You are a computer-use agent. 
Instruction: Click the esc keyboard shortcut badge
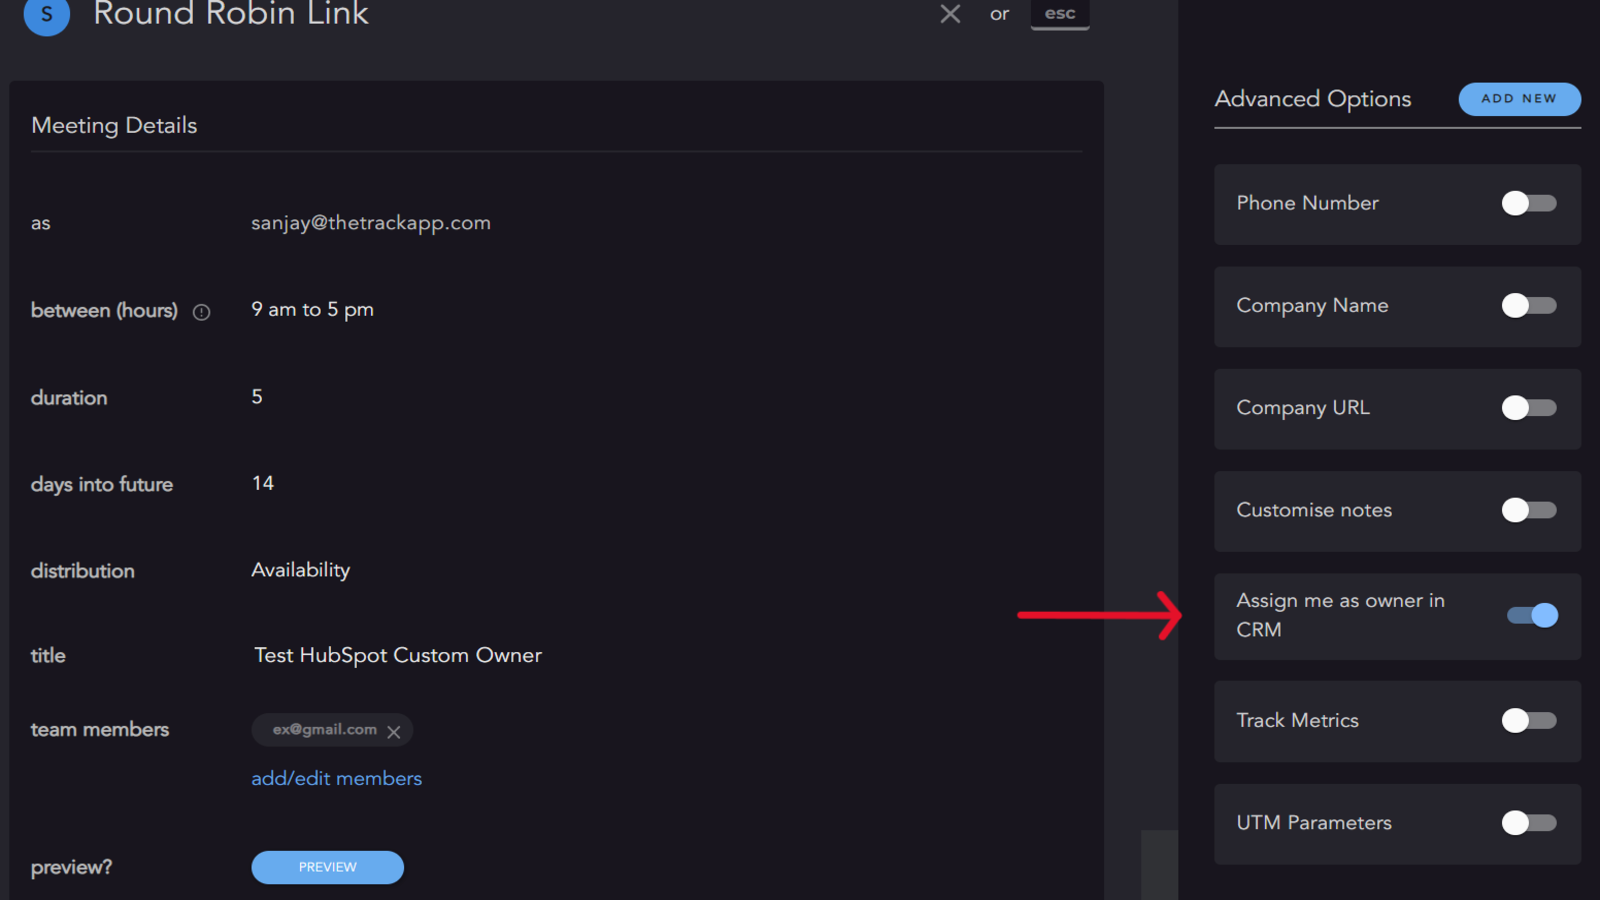(1060, 13)
